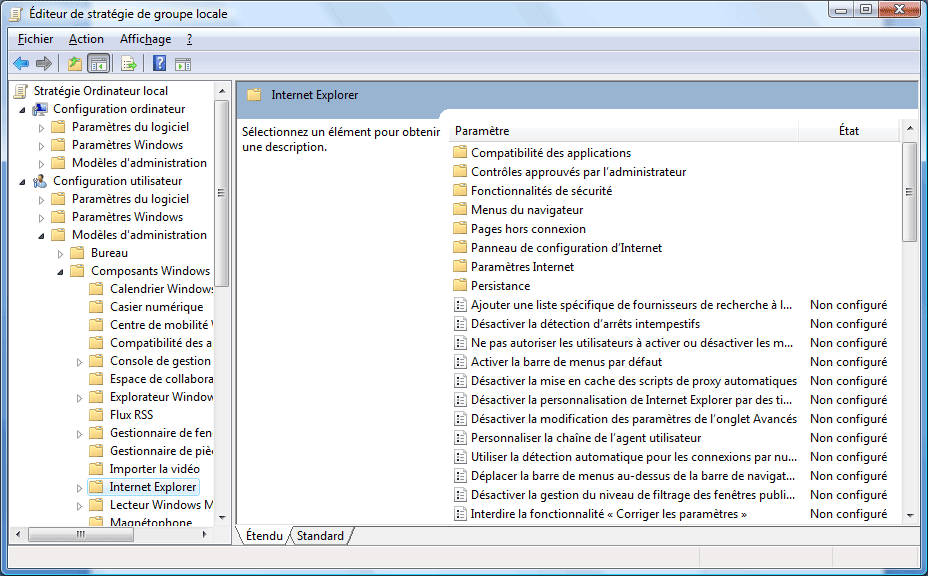This screenshot has height=576, width=928.
Task: Go up one level with the folder arrow icon
Action: pos(75,63)
